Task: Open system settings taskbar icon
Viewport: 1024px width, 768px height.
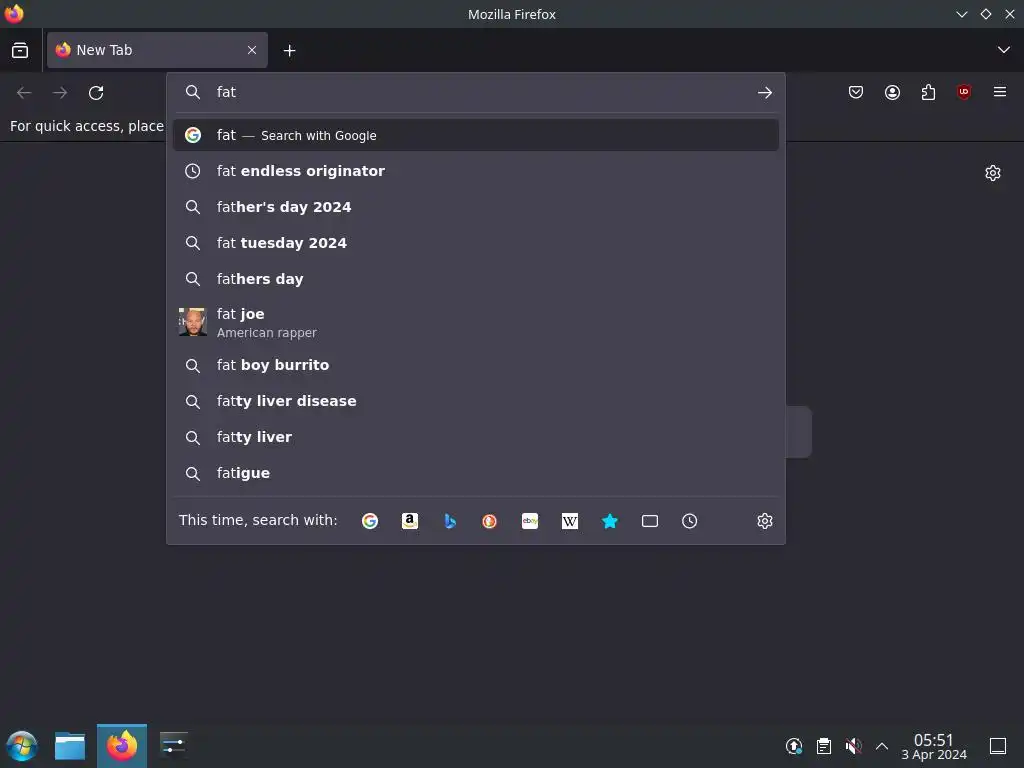Action: pos(174,746)
